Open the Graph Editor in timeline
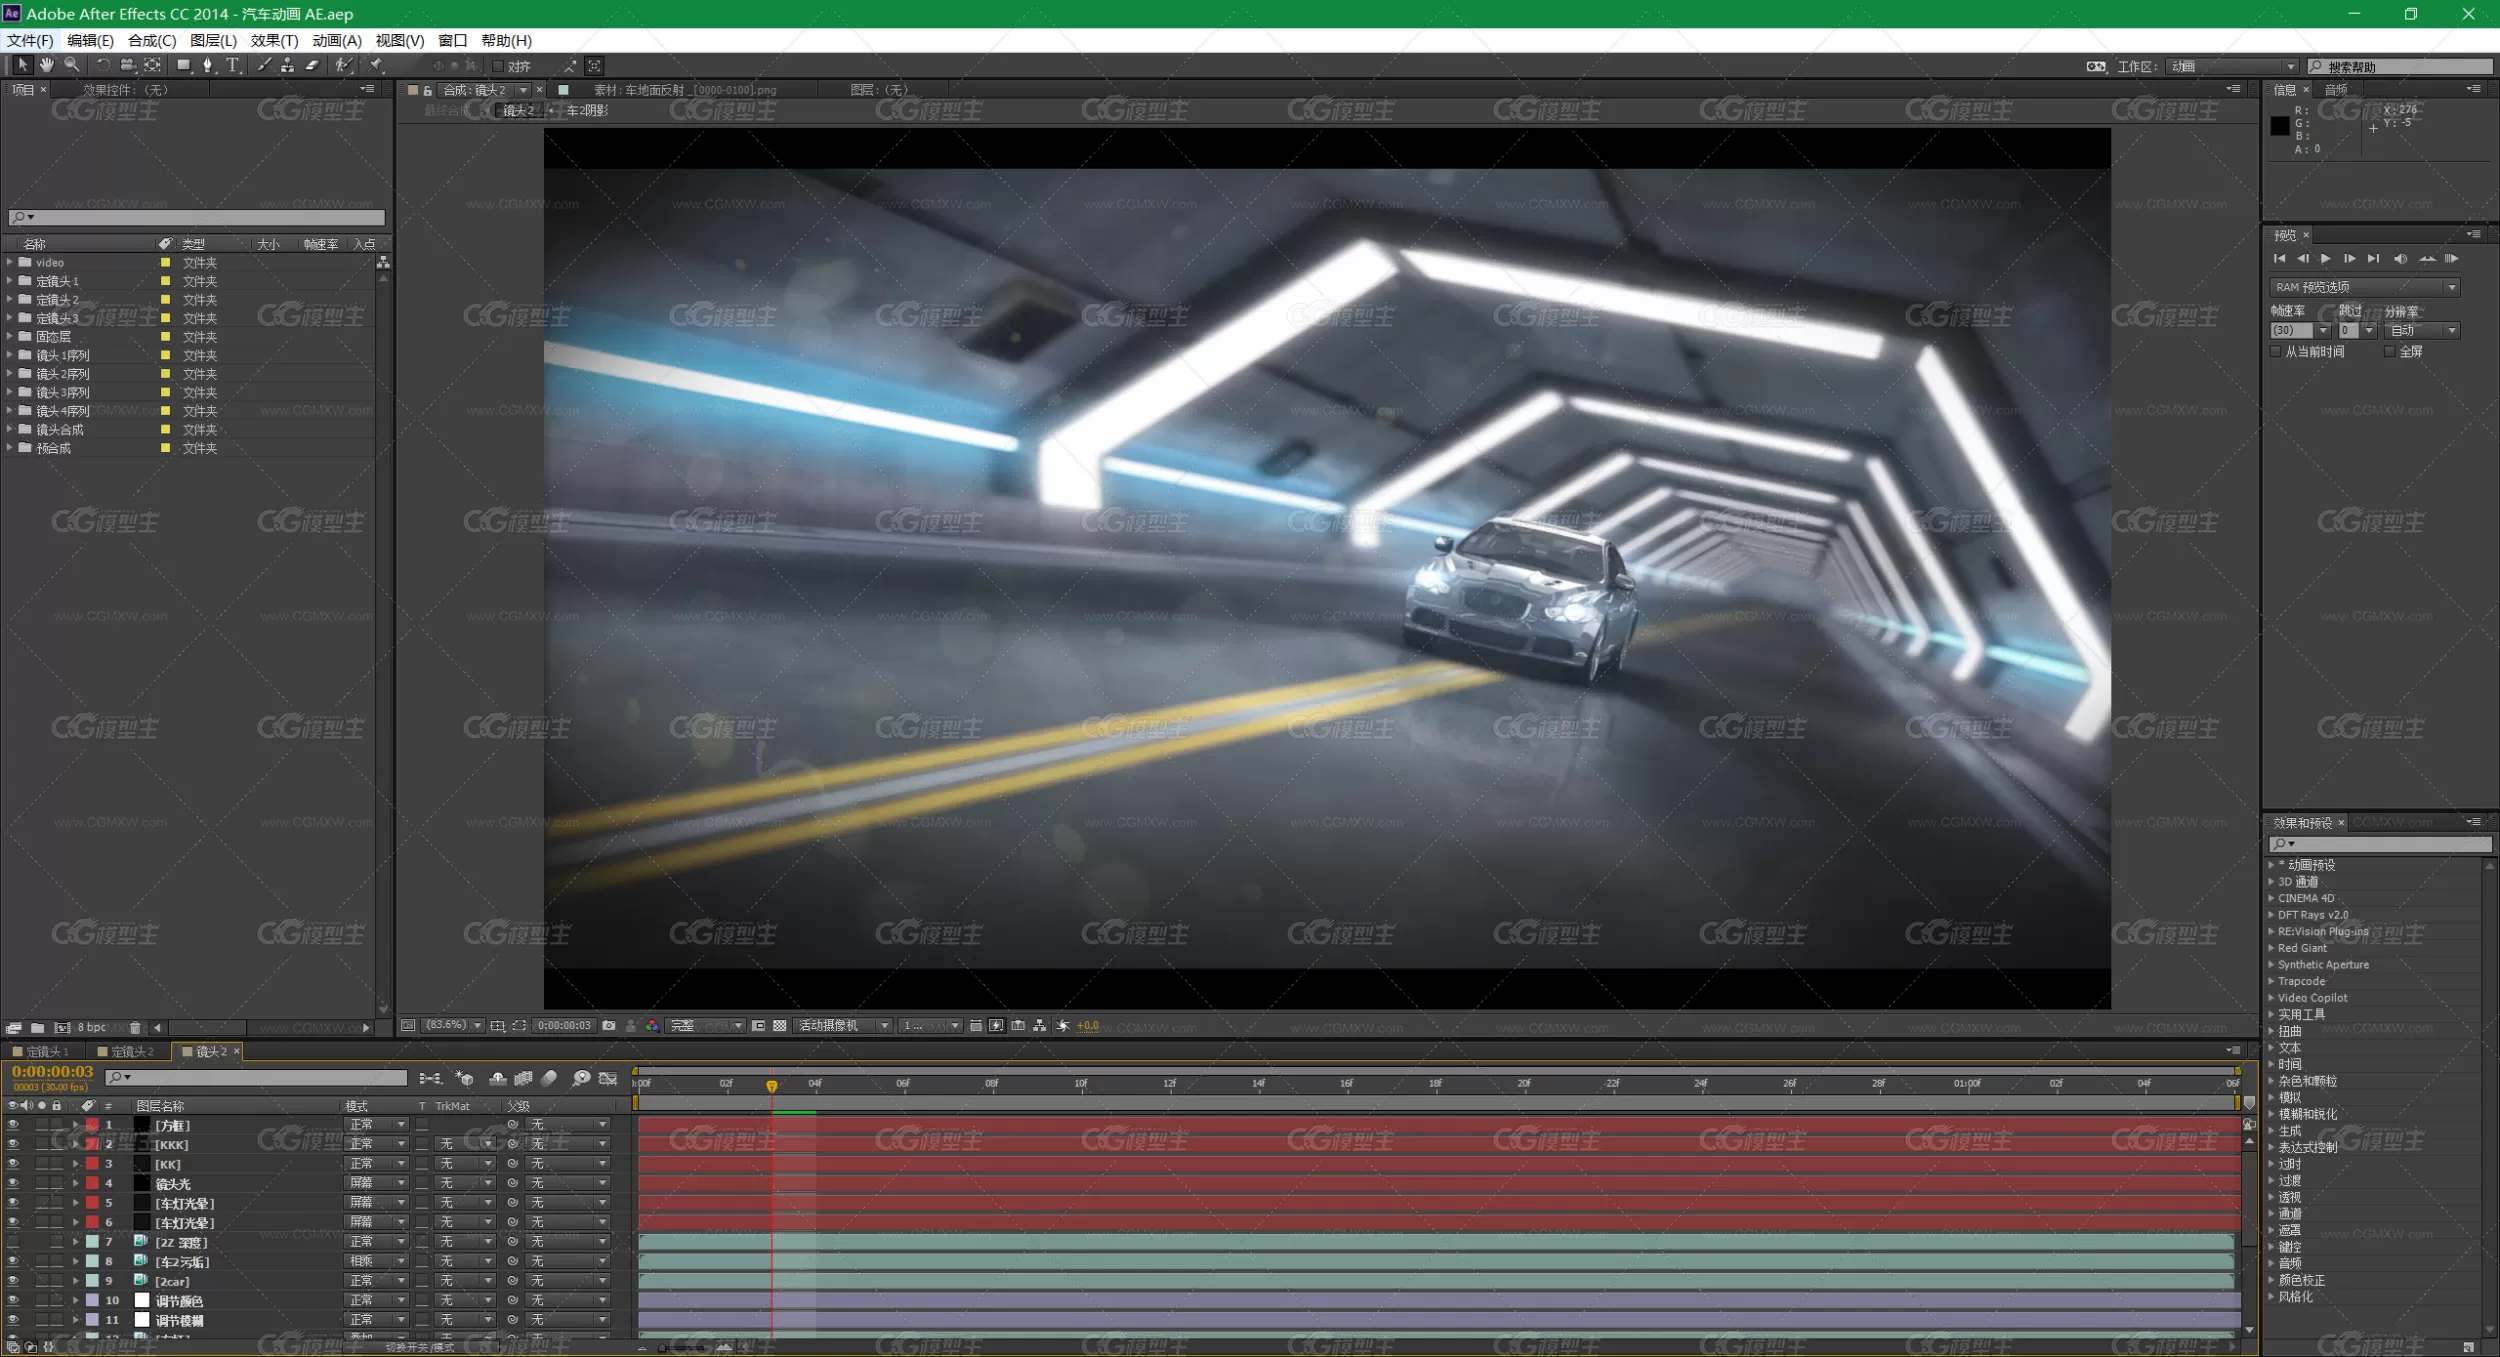 coord(608,1078)
